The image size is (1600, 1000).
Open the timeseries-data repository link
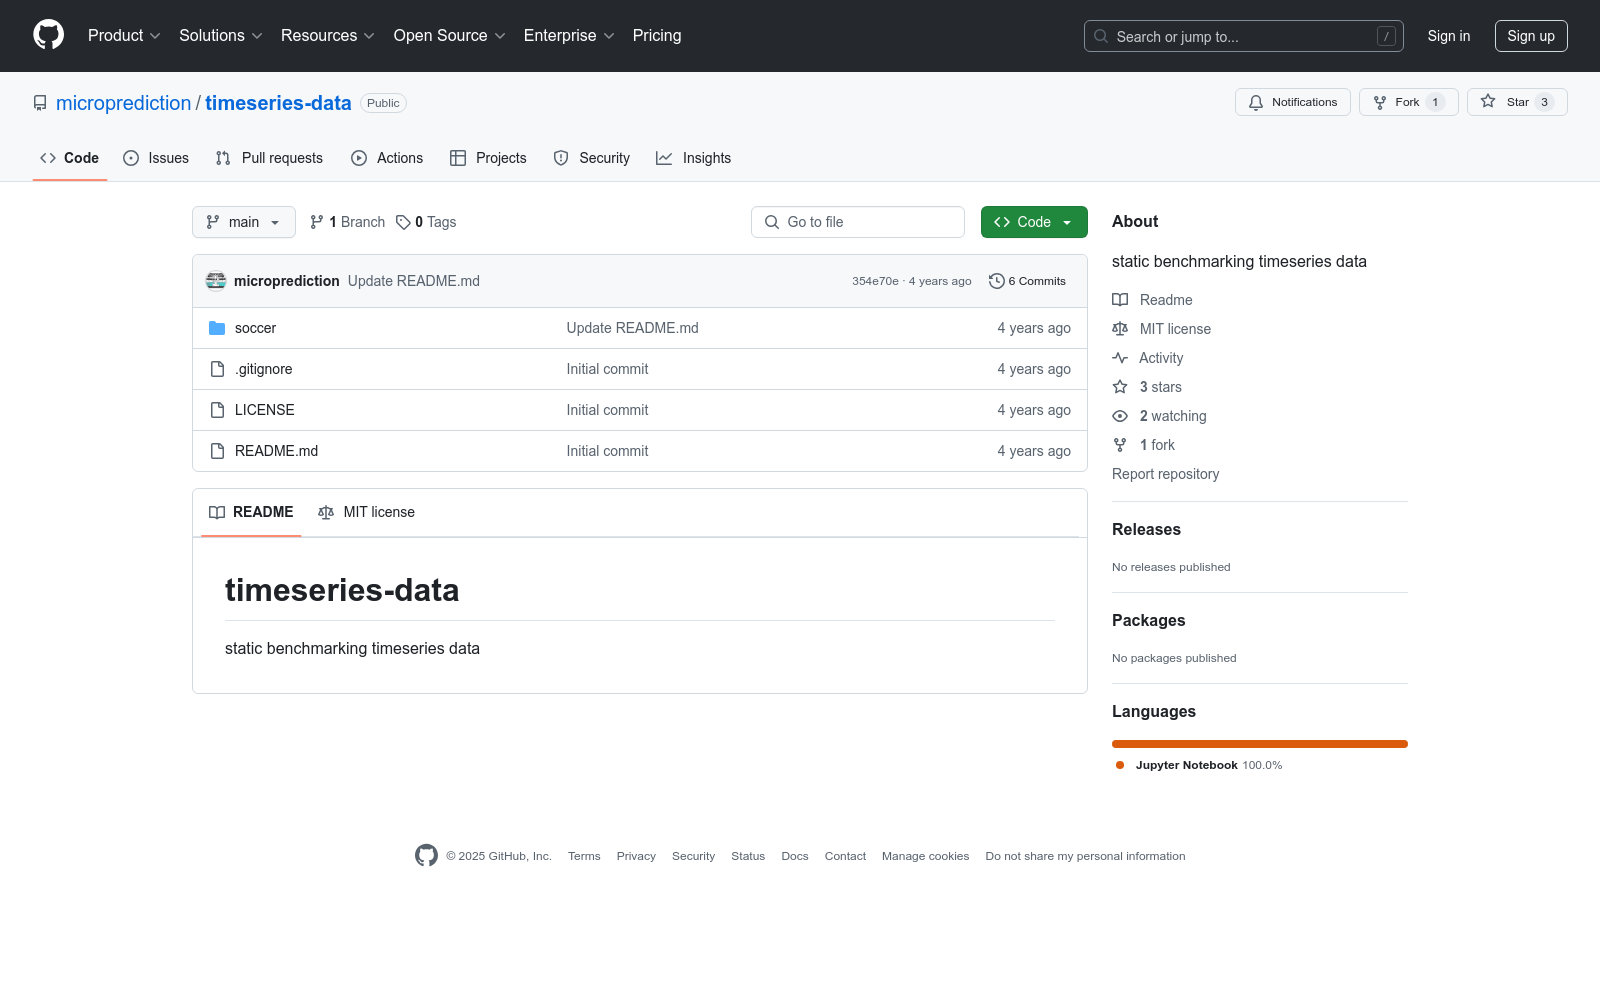pyautogui.click(x=278, y=103)
